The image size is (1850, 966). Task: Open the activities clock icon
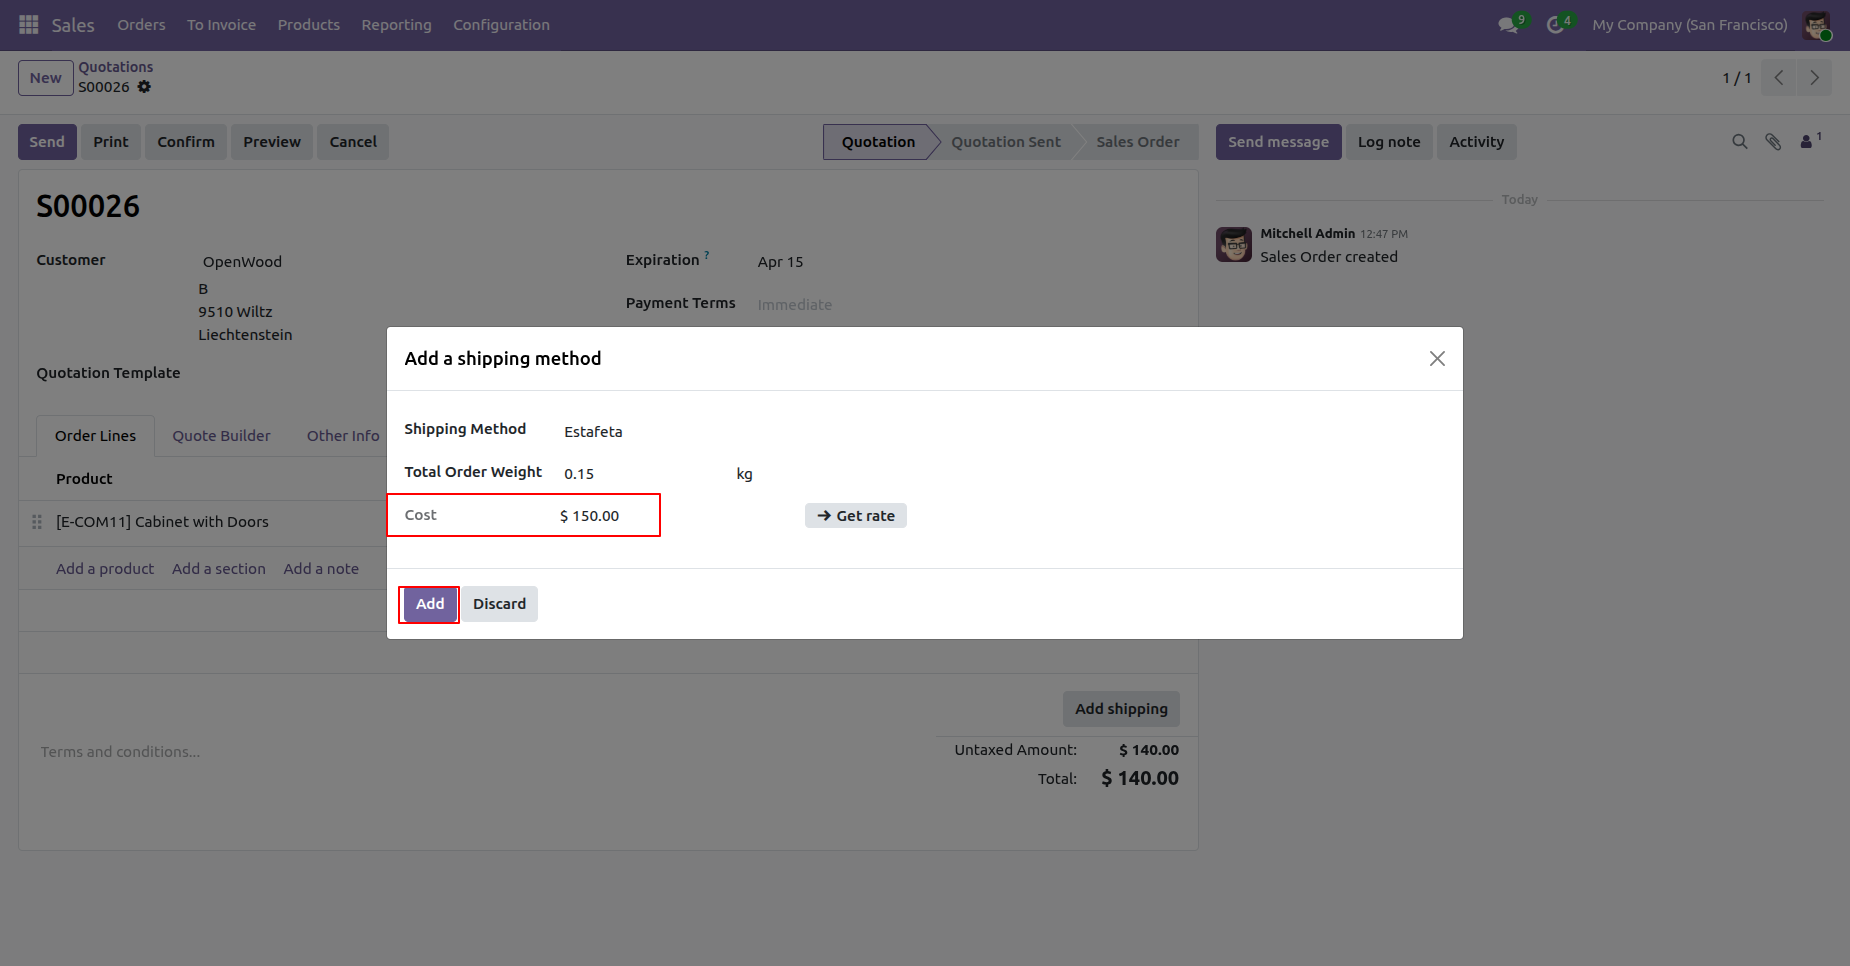click(x=1555, y=25)
